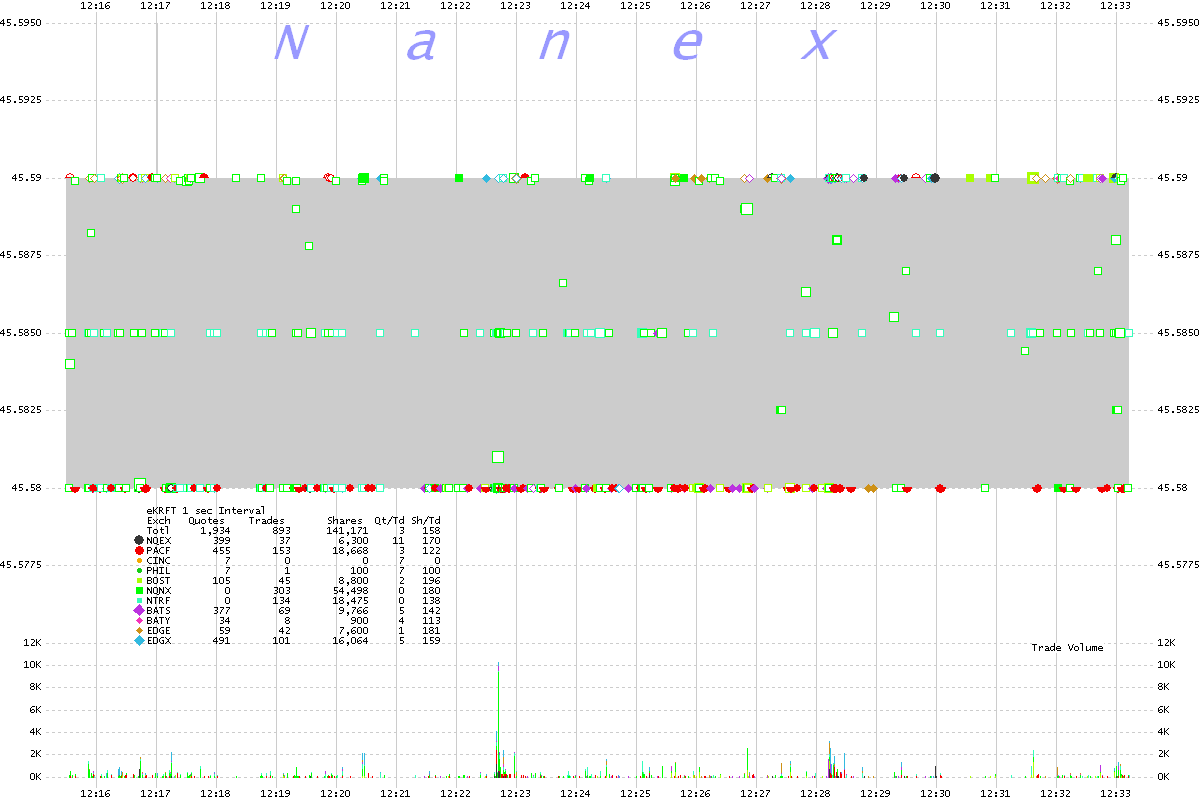Click NTRF shares value 18,475
Viewport: 1200px width, 800px height.
(351, 601)
